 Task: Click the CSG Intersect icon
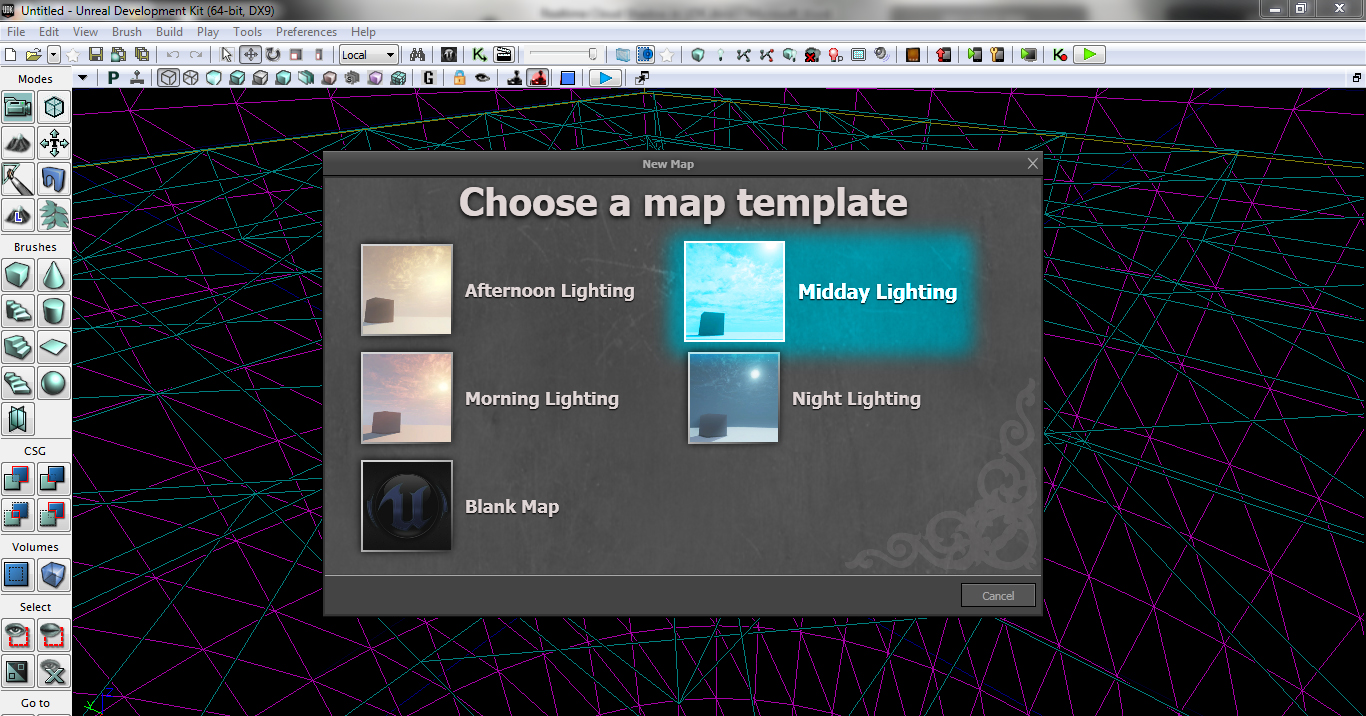pyautogui.click(x=19, y=515)
